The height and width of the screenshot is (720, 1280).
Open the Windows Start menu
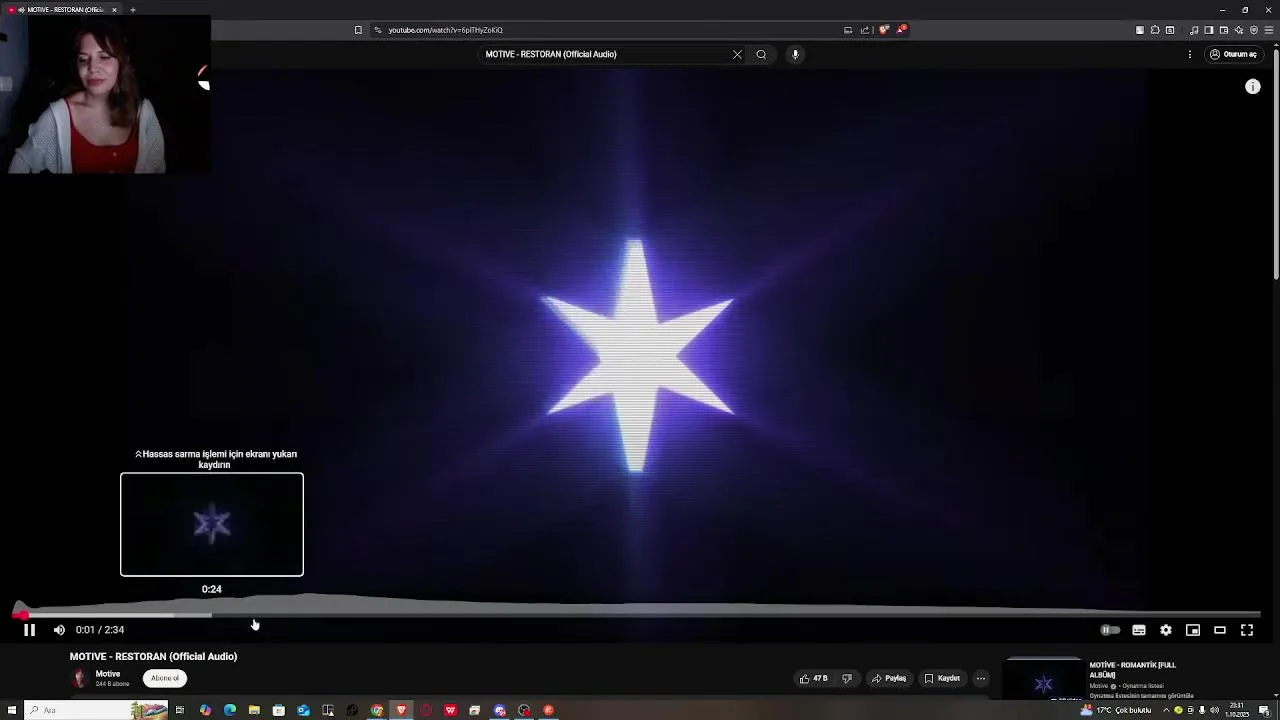[x=13, y=711]
